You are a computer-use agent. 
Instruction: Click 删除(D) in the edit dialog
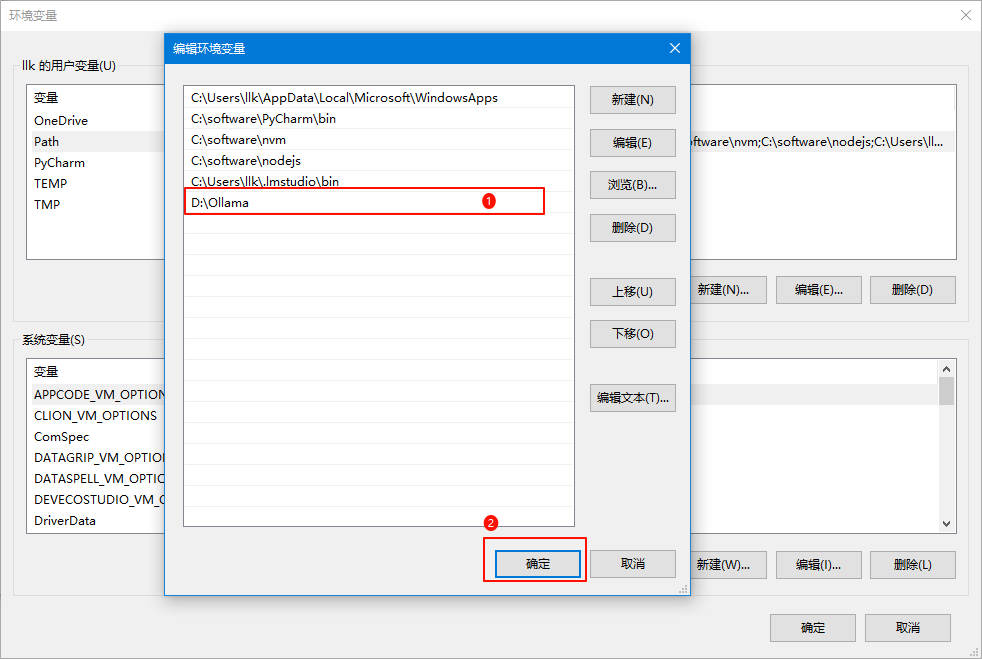coord(632,228)
